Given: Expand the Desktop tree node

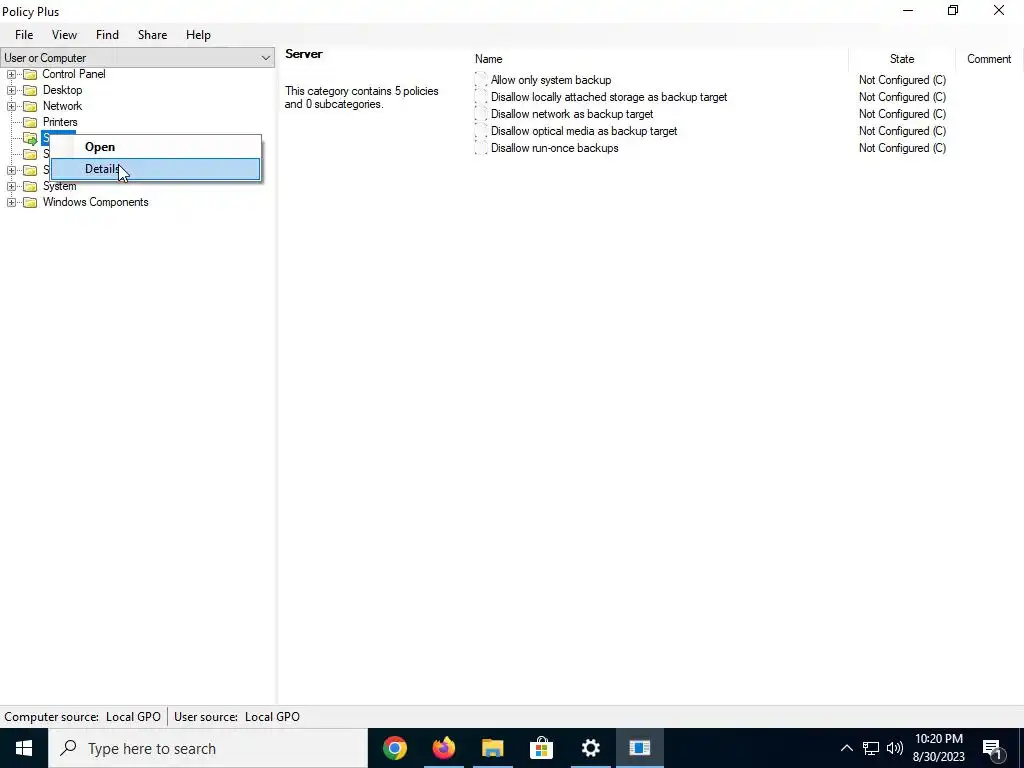Looking at the screenshot, I should (x=11, y=90).
